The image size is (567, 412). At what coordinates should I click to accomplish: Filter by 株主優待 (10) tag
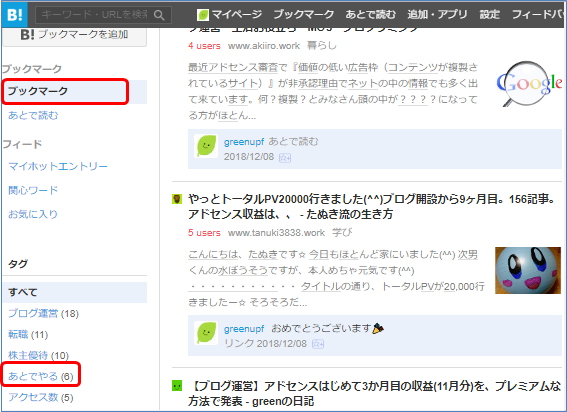(38, 356)
